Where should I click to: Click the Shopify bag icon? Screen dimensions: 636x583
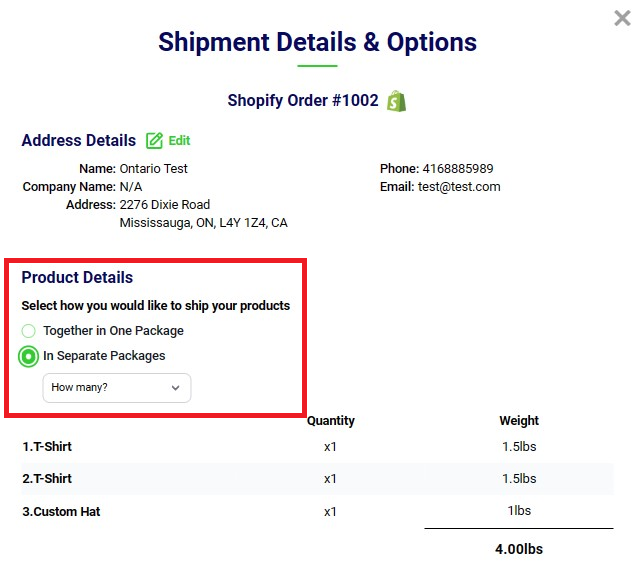[x=397, y=101]
